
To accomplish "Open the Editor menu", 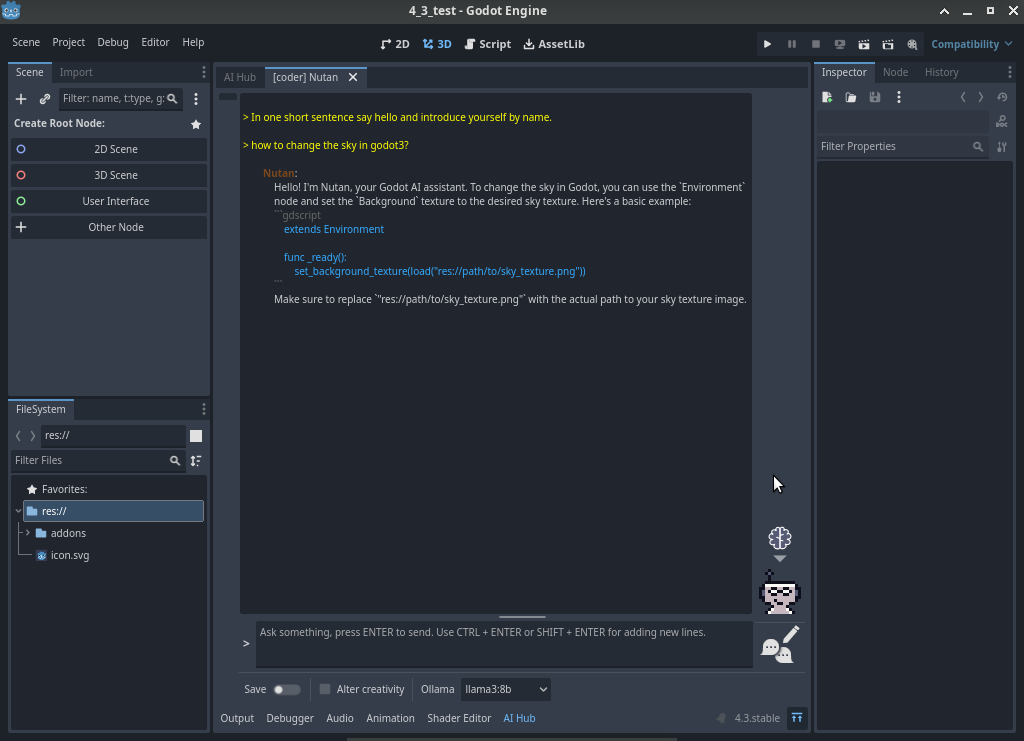I will coord(155,42).
